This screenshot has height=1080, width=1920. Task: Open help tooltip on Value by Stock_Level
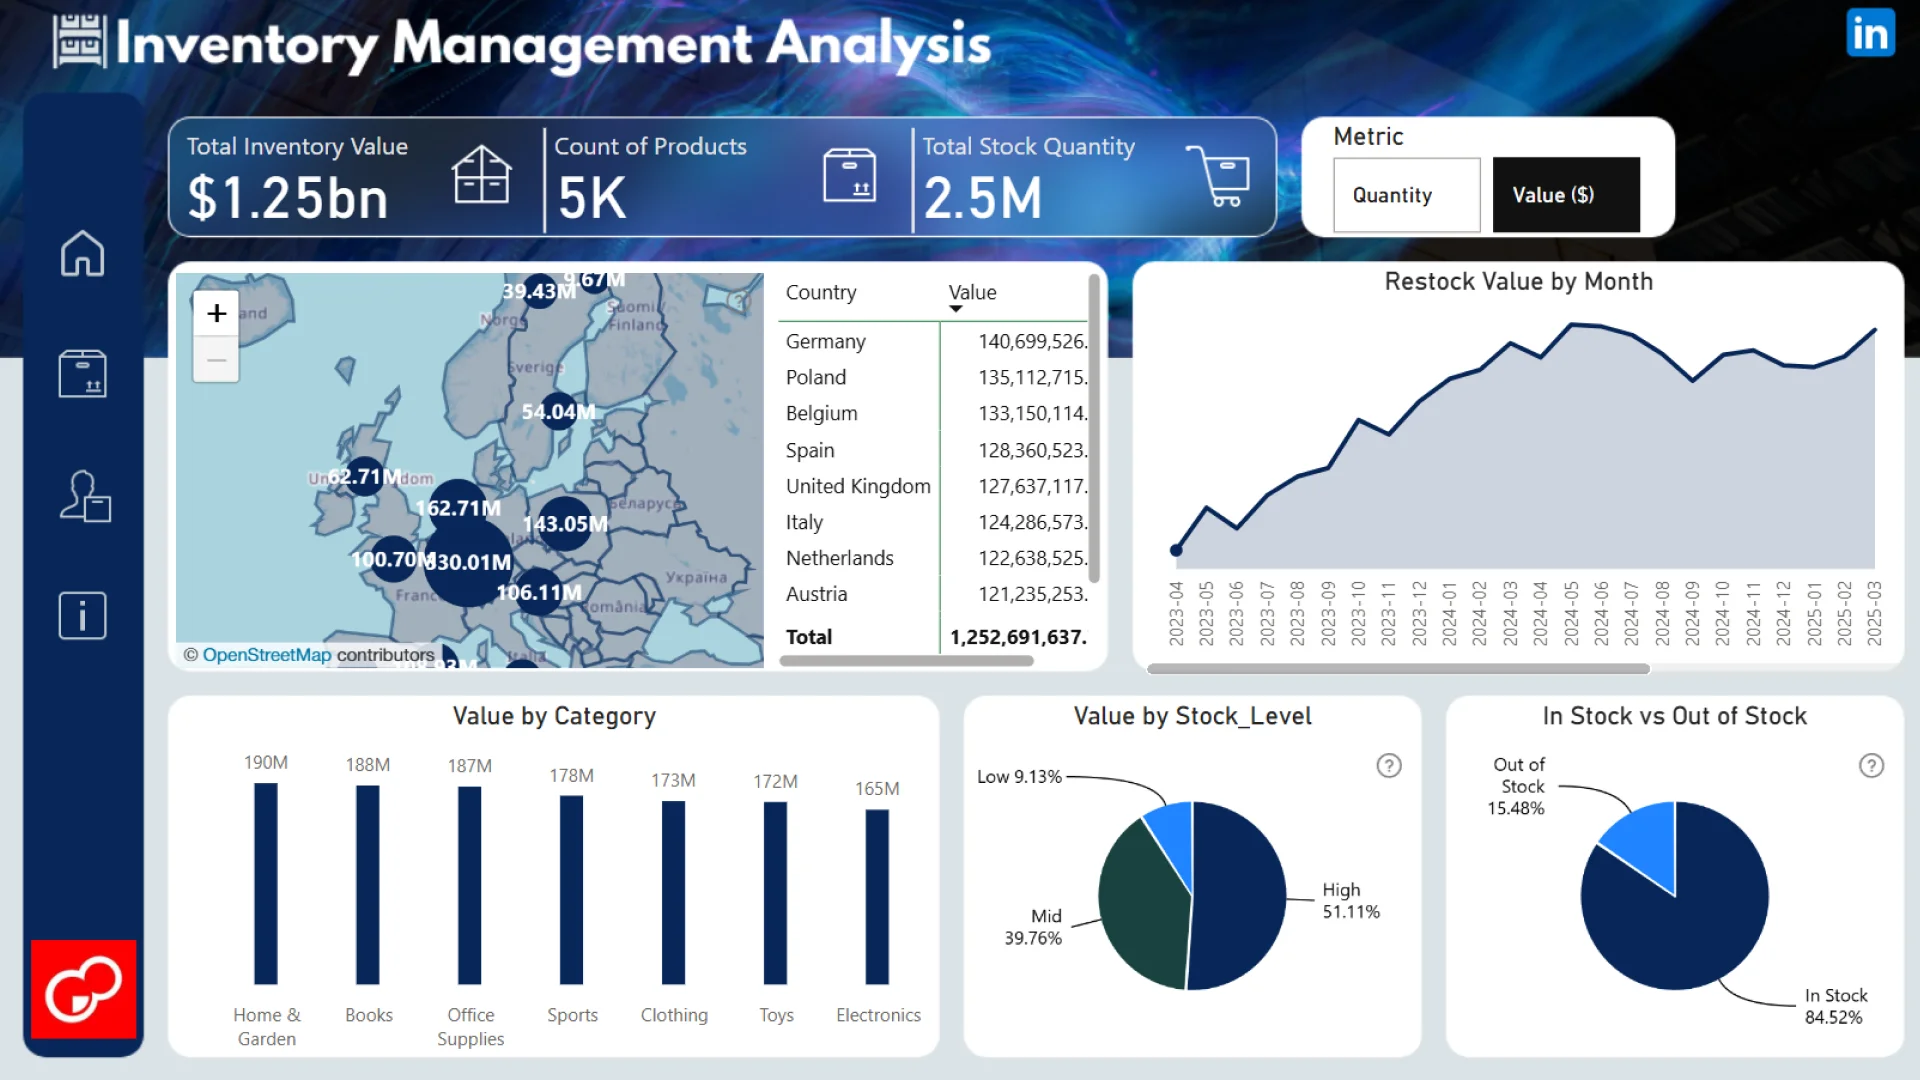[x=1389, y=766]
